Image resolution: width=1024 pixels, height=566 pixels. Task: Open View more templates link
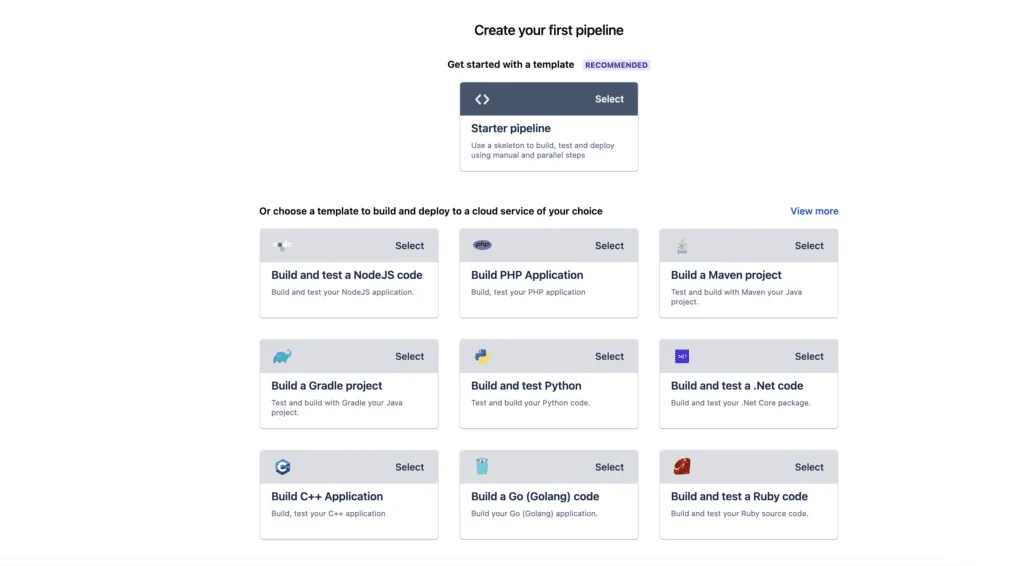pos(814,211)
